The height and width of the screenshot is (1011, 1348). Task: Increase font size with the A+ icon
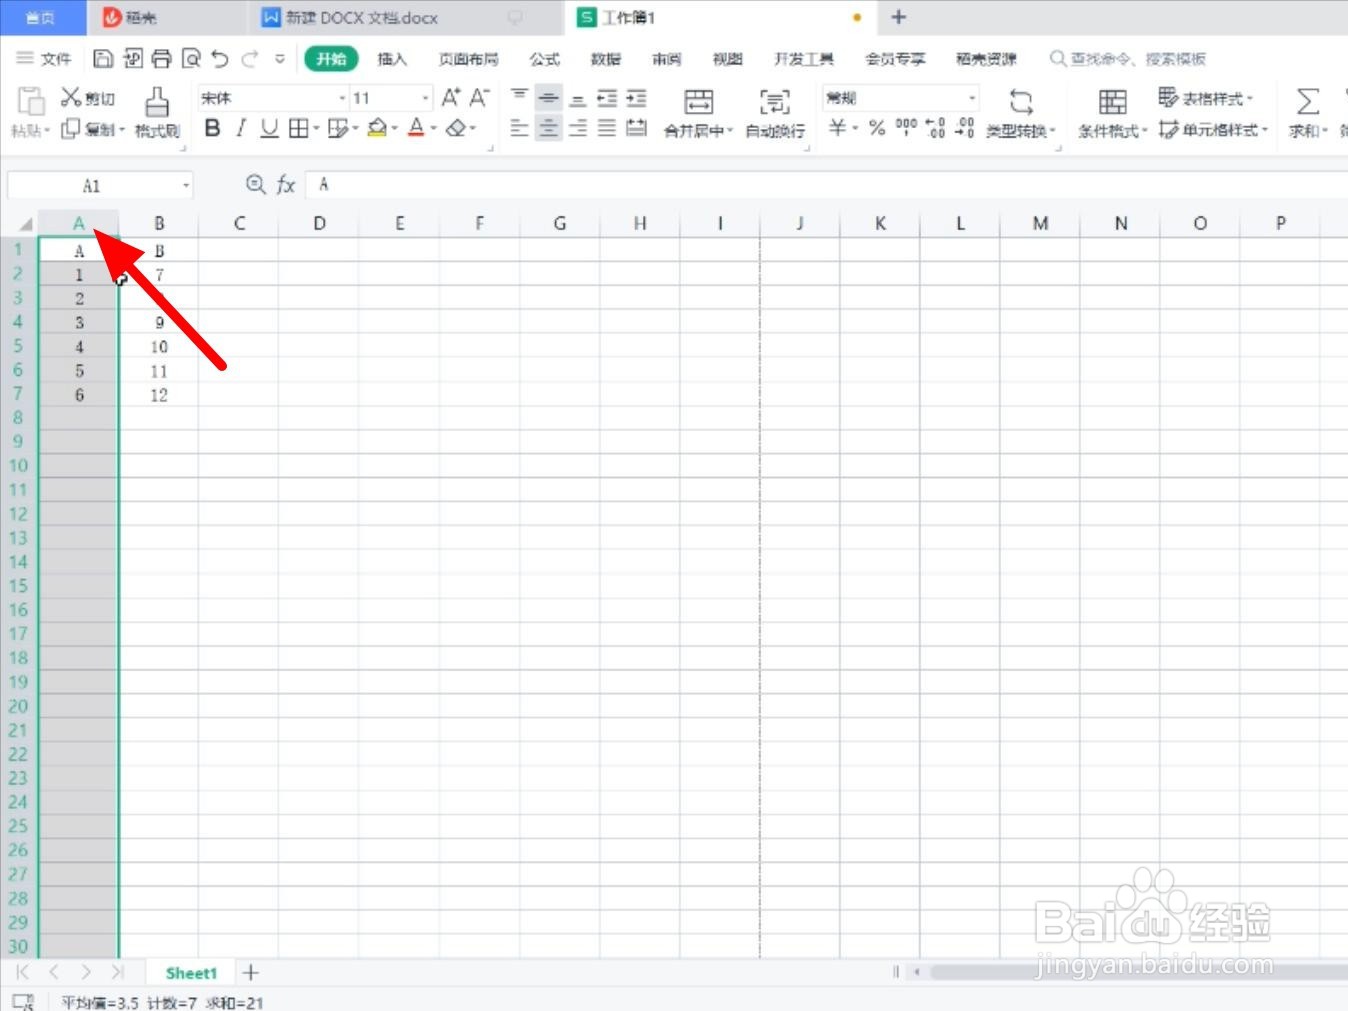451,97
